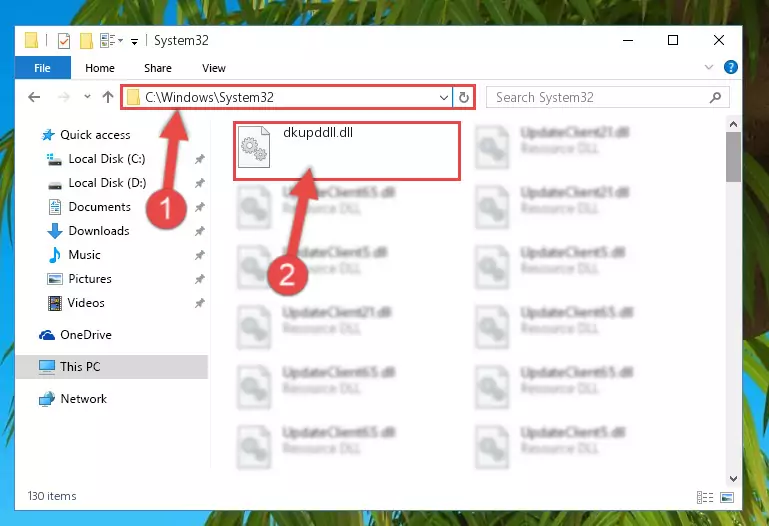Select OneDrive in navigation pane
This screenshot has width=769, height=526.
[86, 335]
